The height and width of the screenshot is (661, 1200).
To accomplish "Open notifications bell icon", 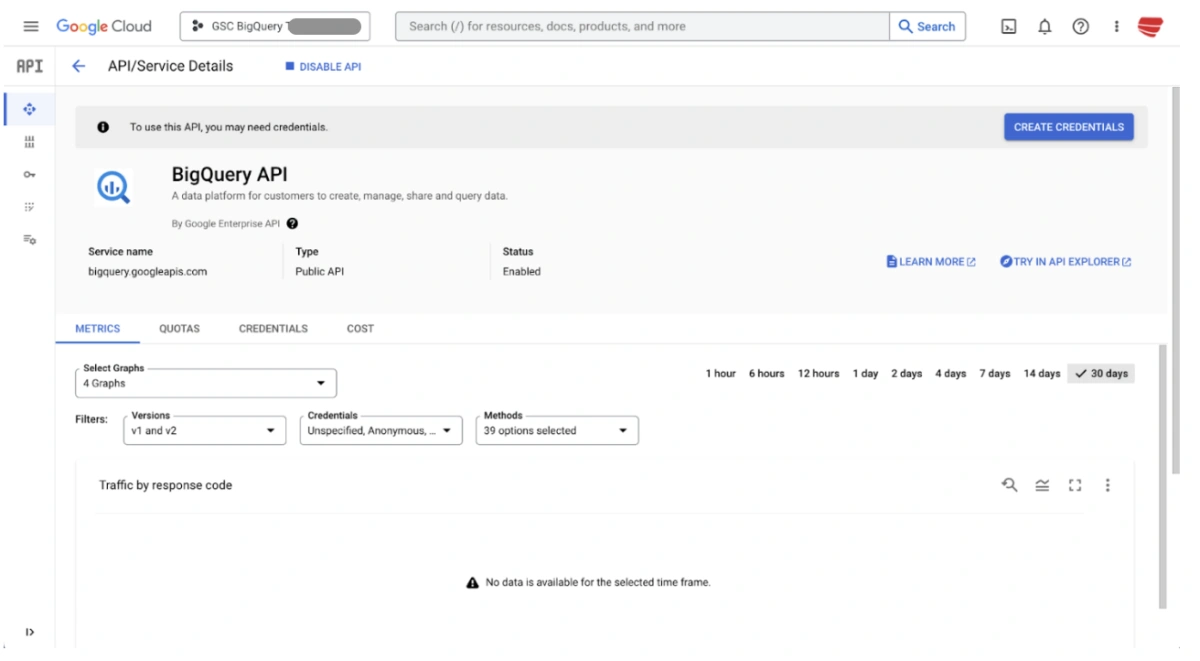I will pos(1044,26).
